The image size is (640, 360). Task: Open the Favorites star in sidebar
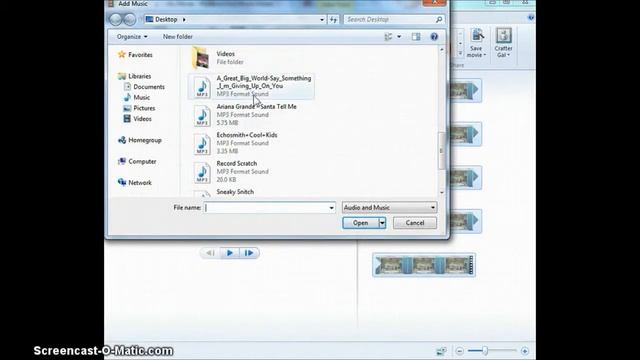tap(122, 54)
